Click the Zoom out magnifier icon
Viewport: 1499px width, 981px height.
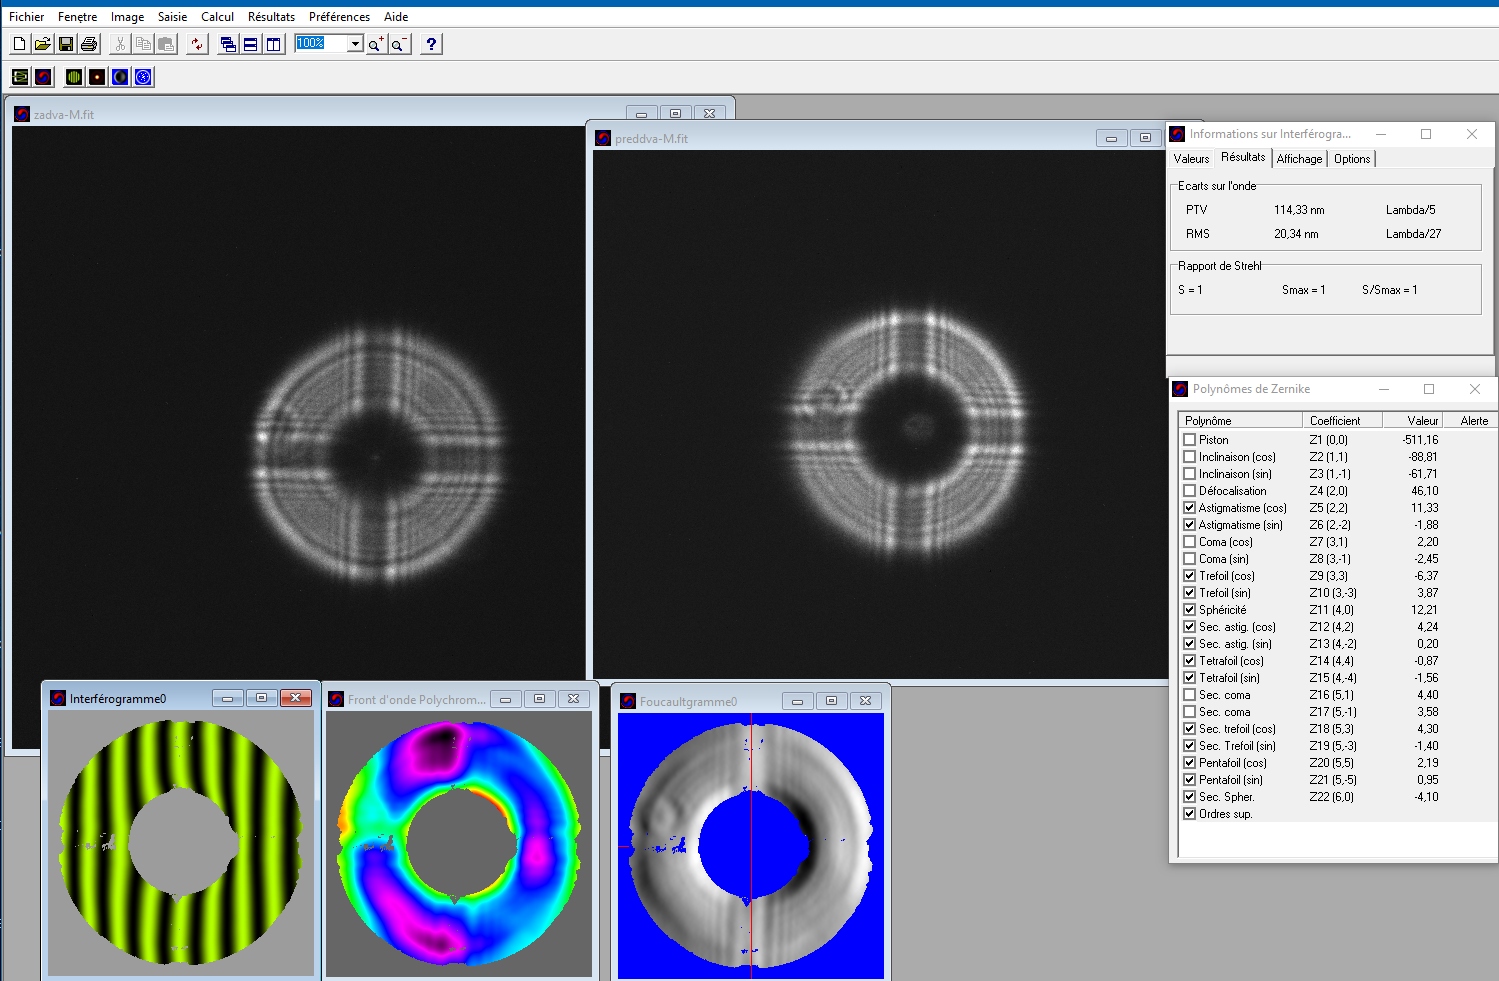tap(399, 44)
